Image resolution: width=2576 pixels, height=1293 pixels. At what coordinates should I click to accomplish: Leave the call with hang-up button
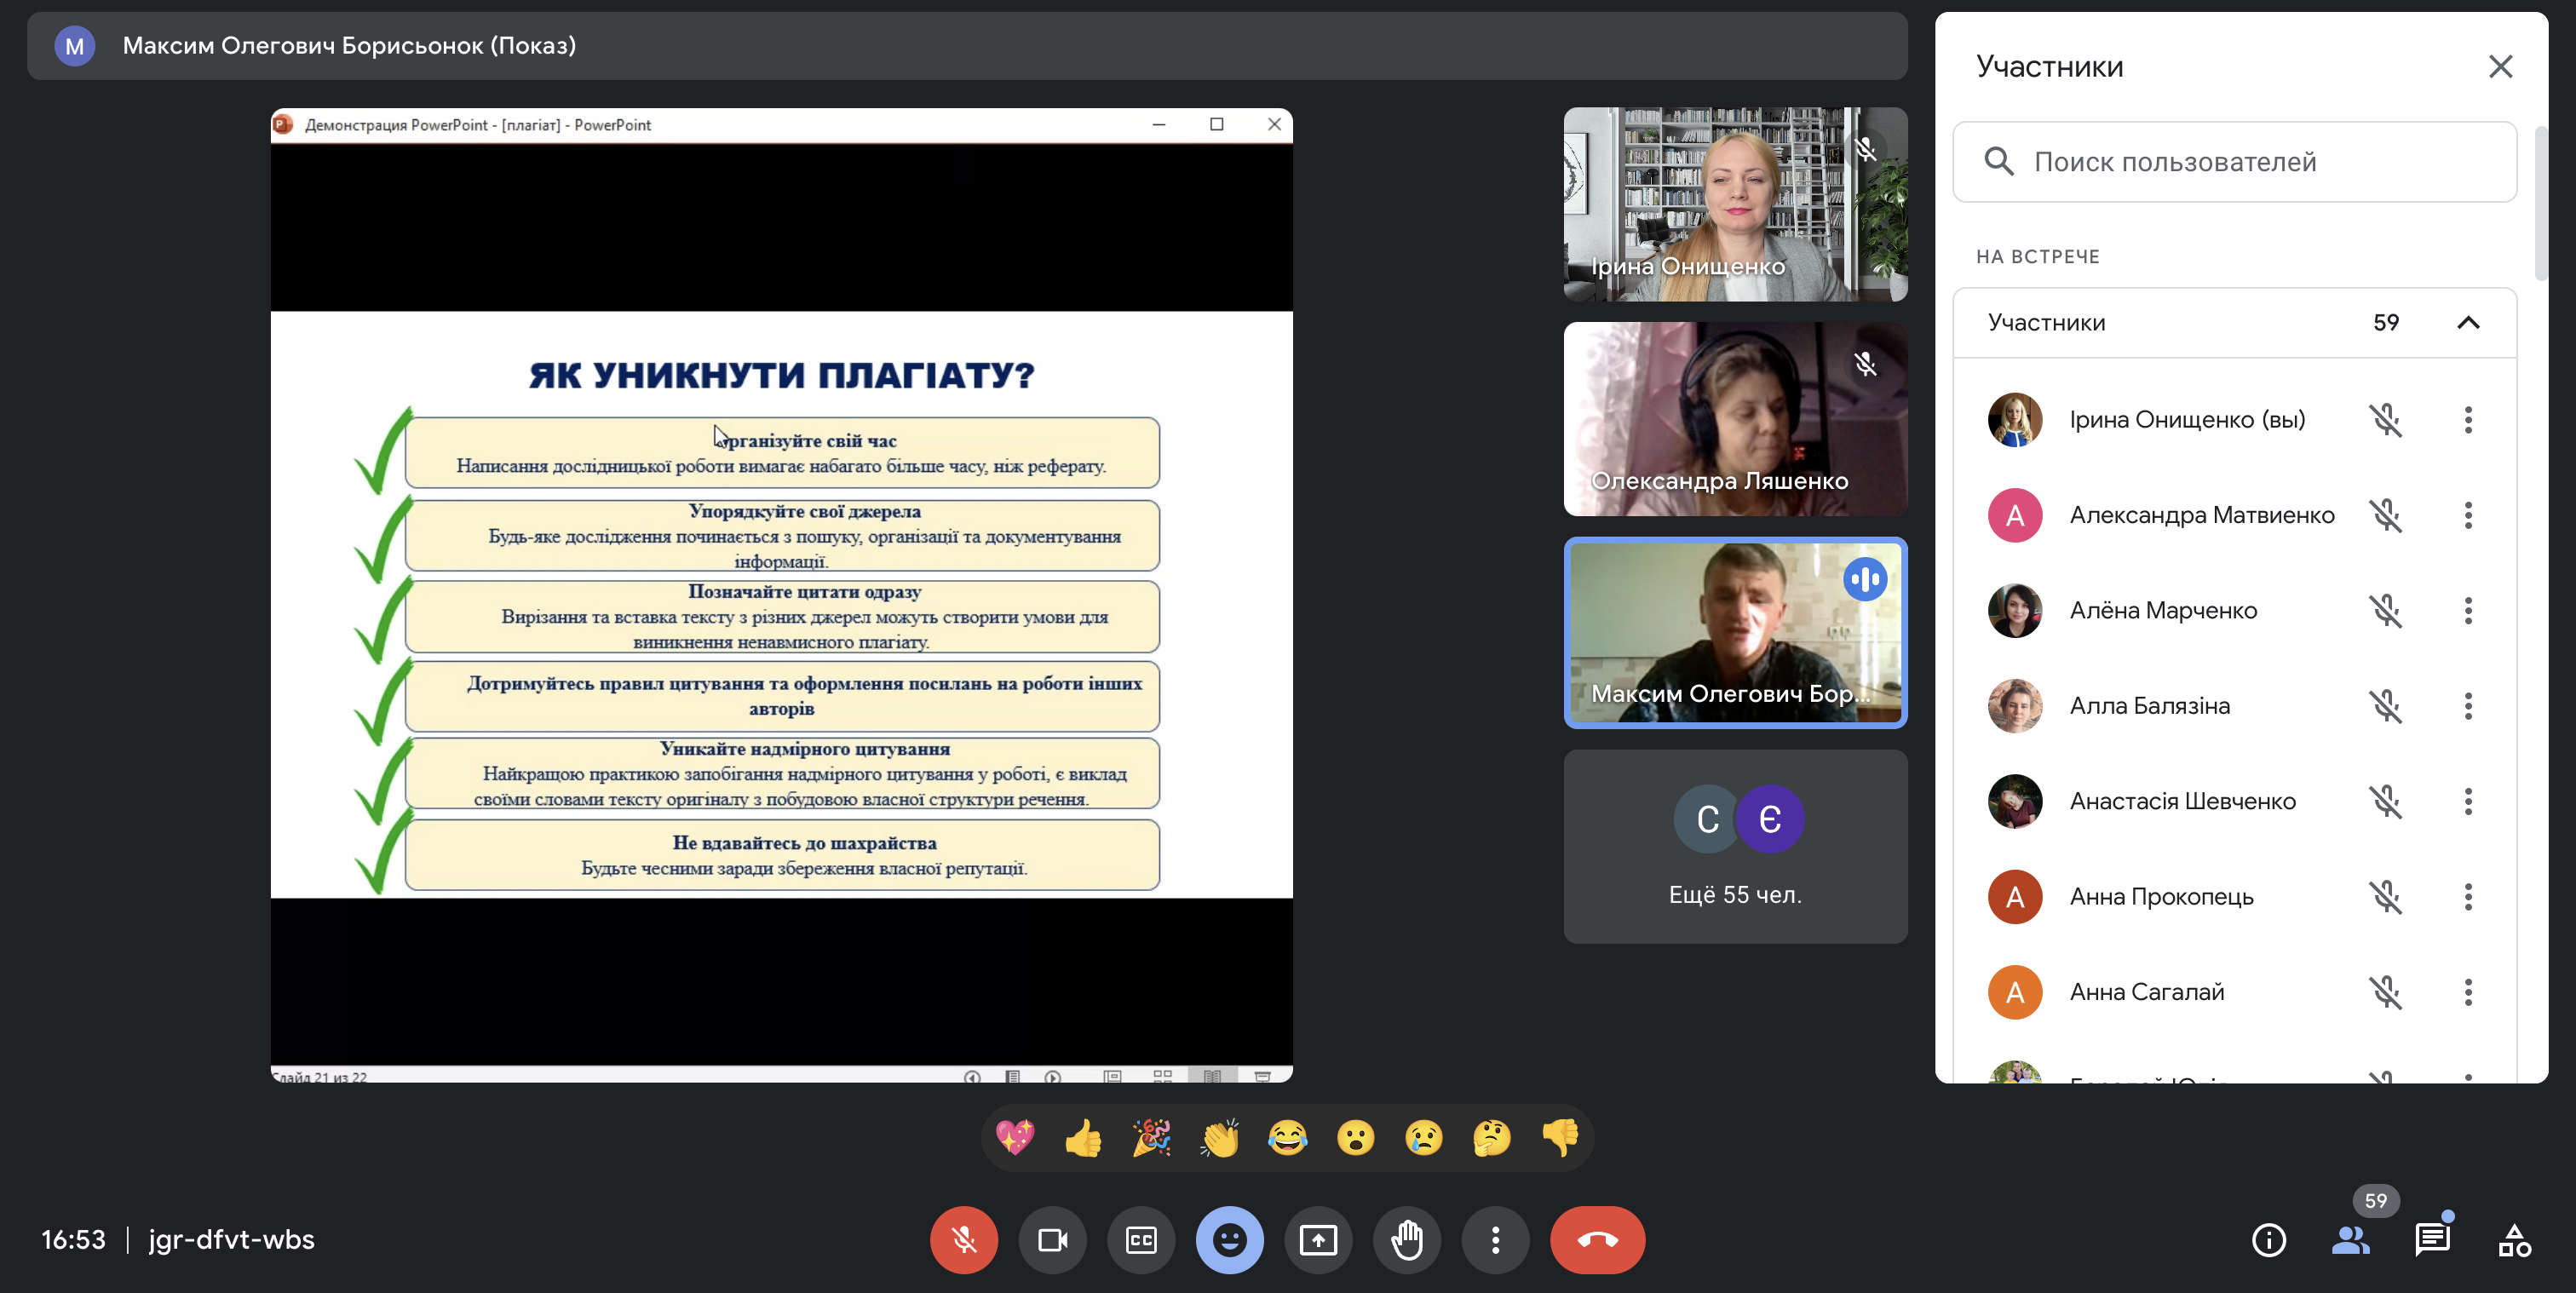pyautogui.click(x=1597, y=1240)
